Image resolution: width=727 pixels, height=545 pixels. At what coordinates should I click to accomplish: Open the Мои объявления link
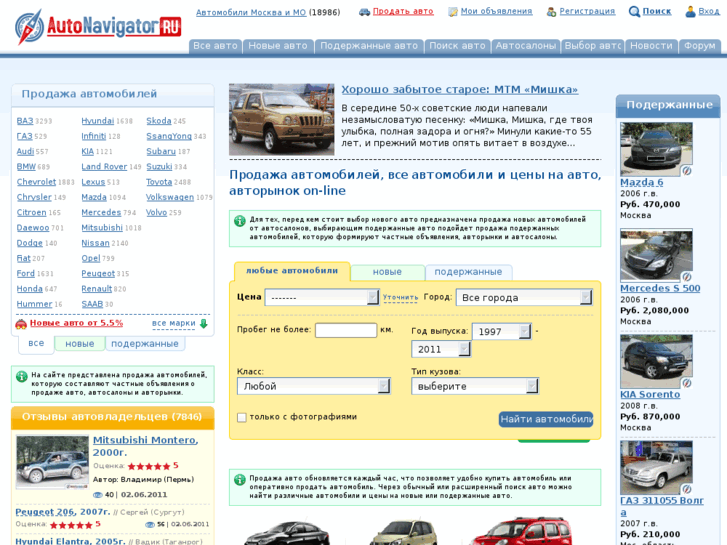pyautogui.click(x=496, y=12)
